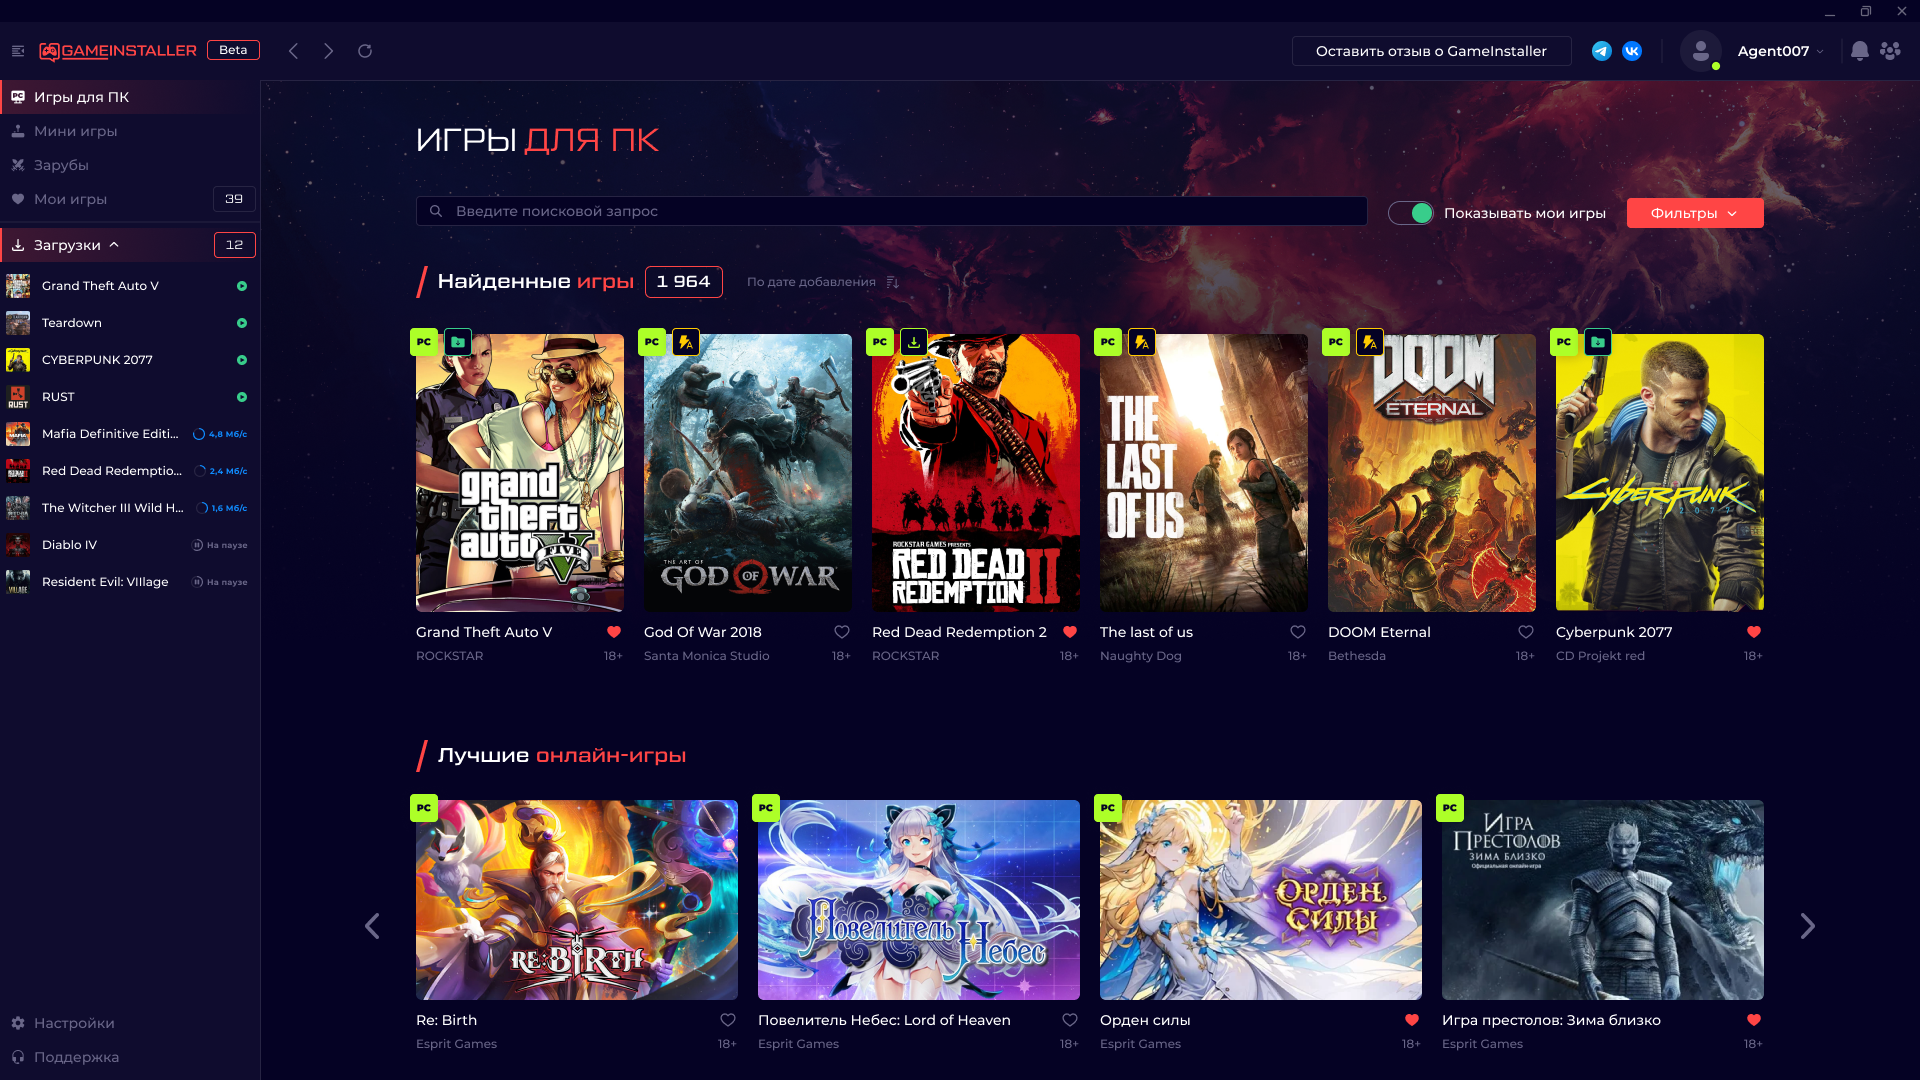Image resolution: width=1920 pixels, height=1080 pixels.
Task: Favorite God Of War 2018 heart
Action: 842,632
